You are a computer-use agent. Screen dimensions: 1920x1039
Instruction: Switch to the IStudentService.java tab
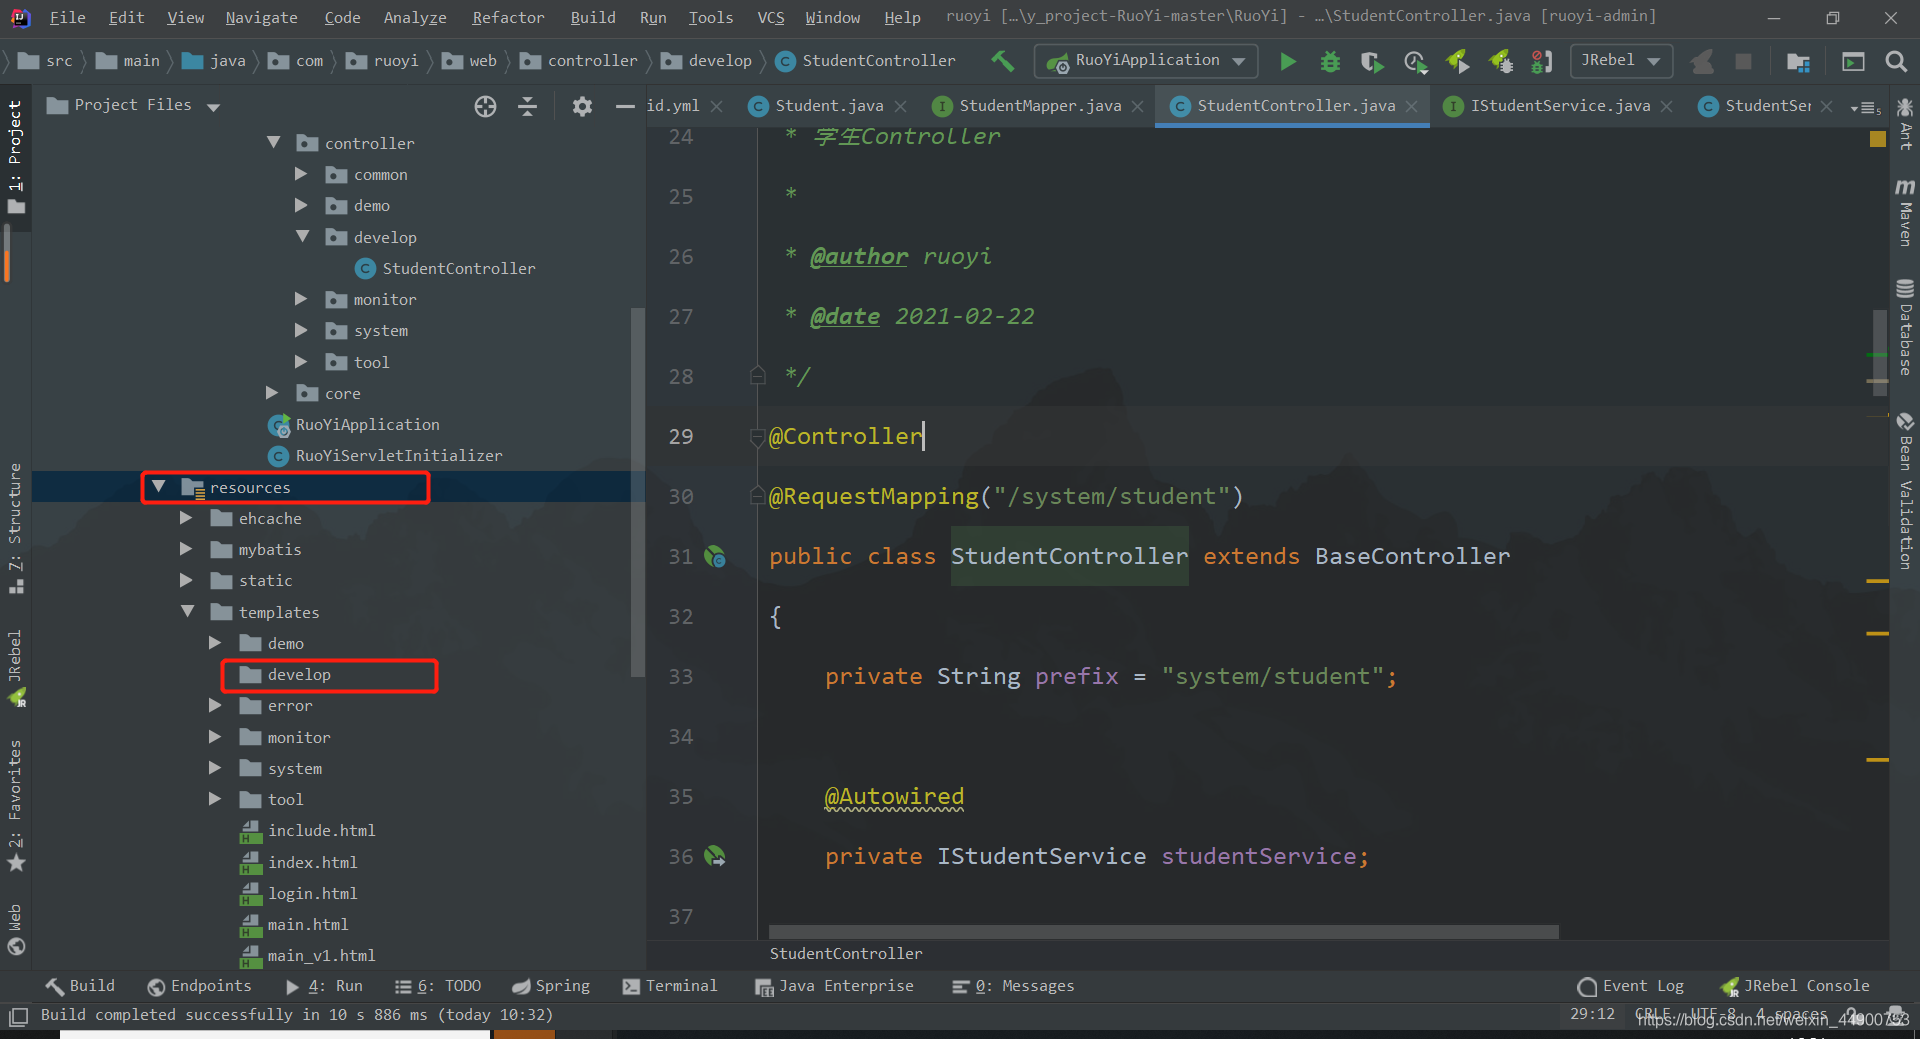(1560, 106)
